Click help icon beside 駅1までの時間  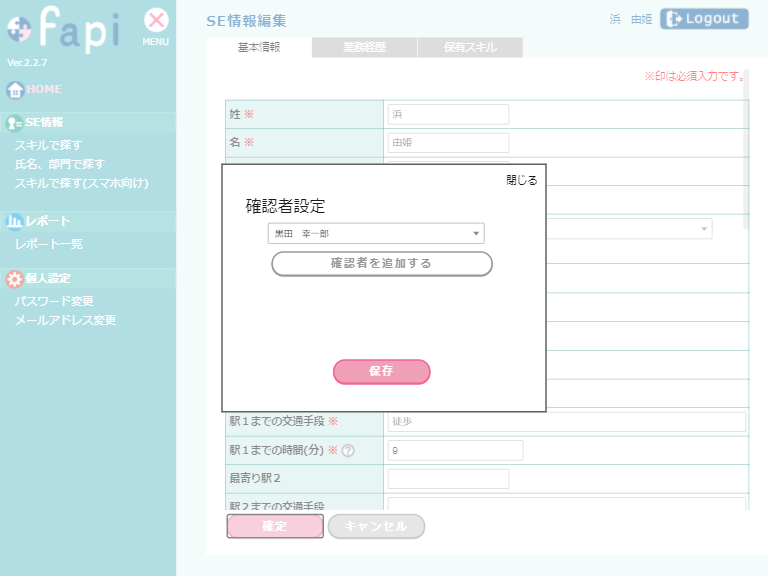point(349,451)
